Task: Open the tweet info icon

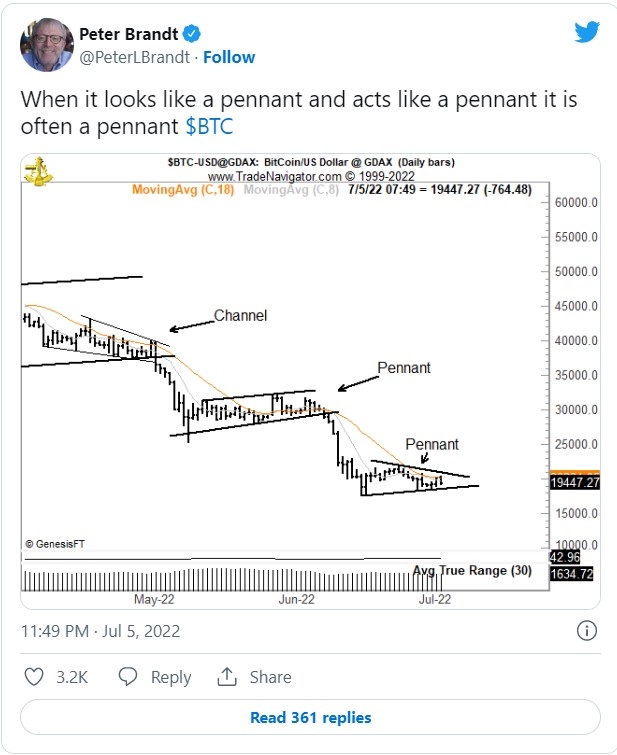Action: (x=586, y=631)
